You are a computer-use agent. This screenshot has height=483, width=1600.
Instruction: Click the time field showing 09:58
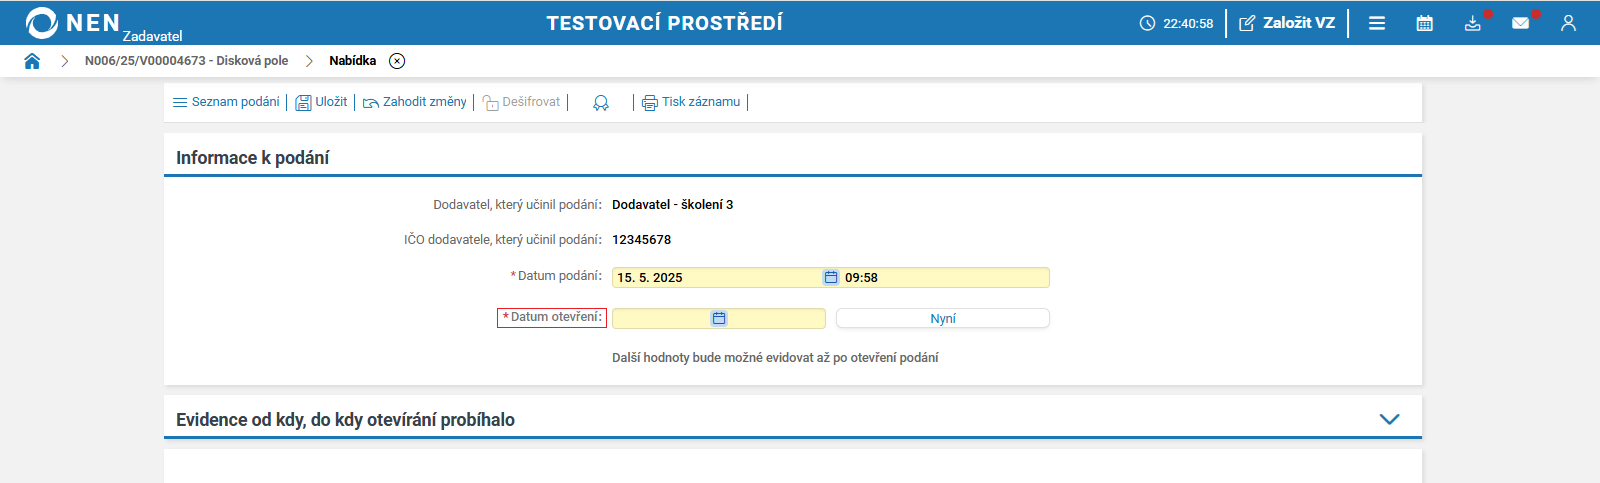click(945, 277)
